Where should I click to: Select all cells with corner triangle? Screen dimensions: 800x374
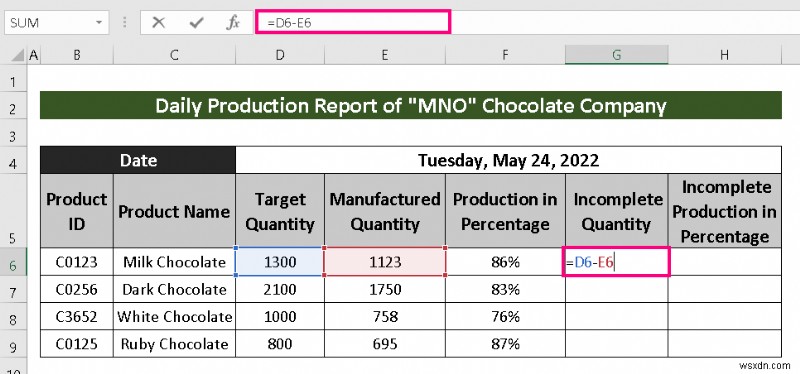18,55
